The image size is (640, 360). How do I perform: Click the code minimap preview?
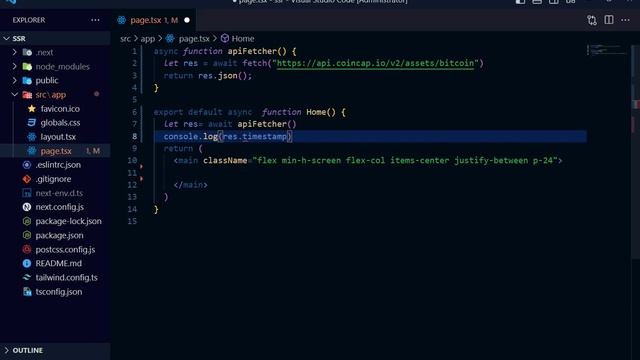coord(606,50)
